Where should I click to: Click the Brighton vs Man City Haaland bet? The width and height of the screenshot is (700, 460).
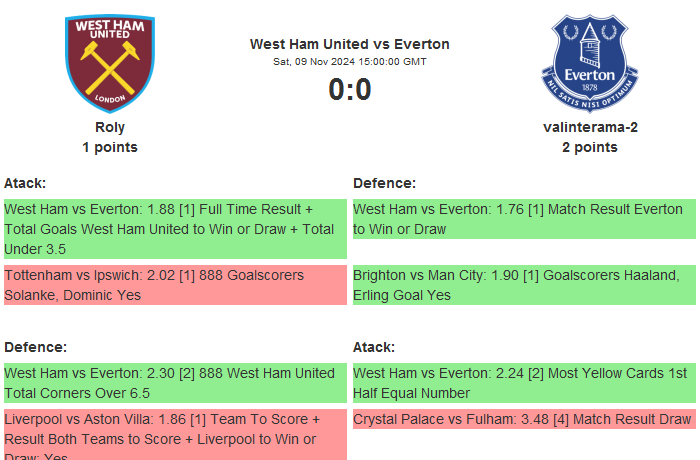(523, 285)
